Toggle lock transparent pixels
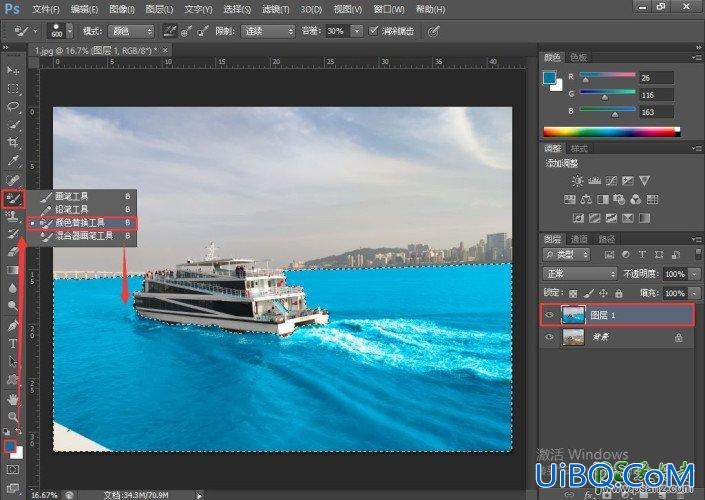 pyautogui.click(x=573, y=294)
